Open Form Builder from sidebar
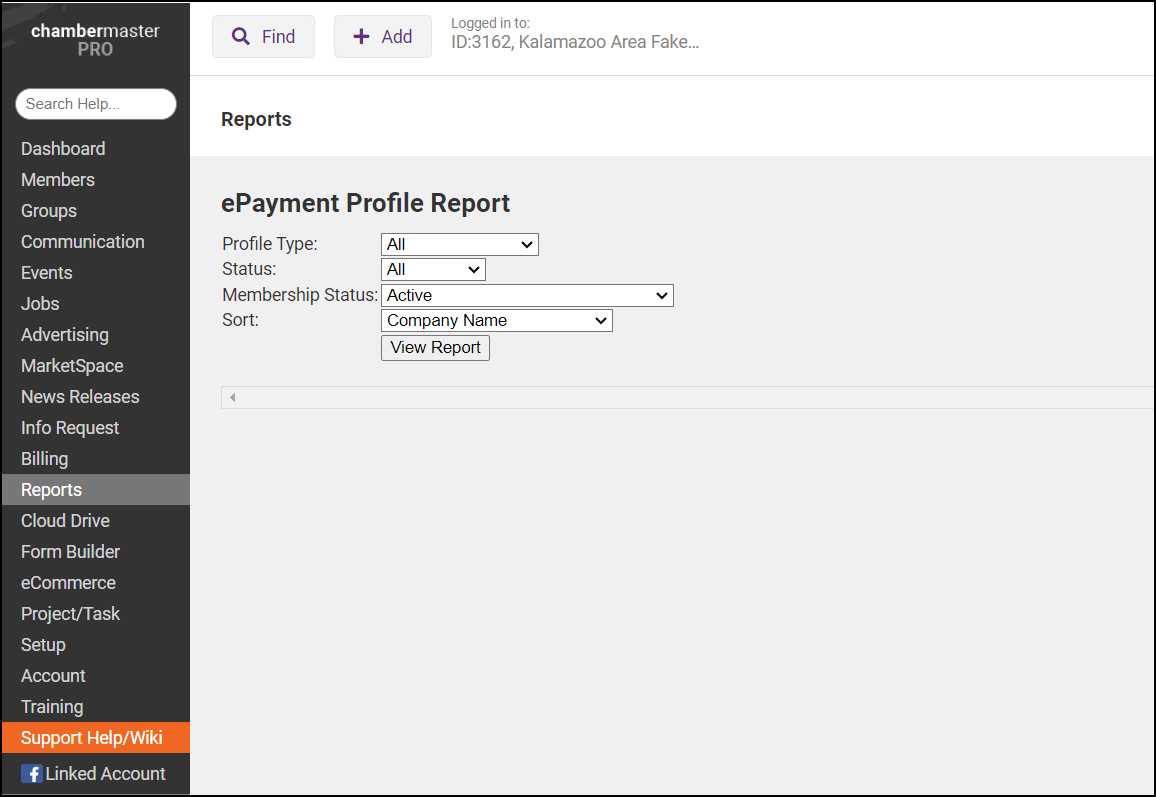This screenshot has height=797, width=1156. [70, 552]
